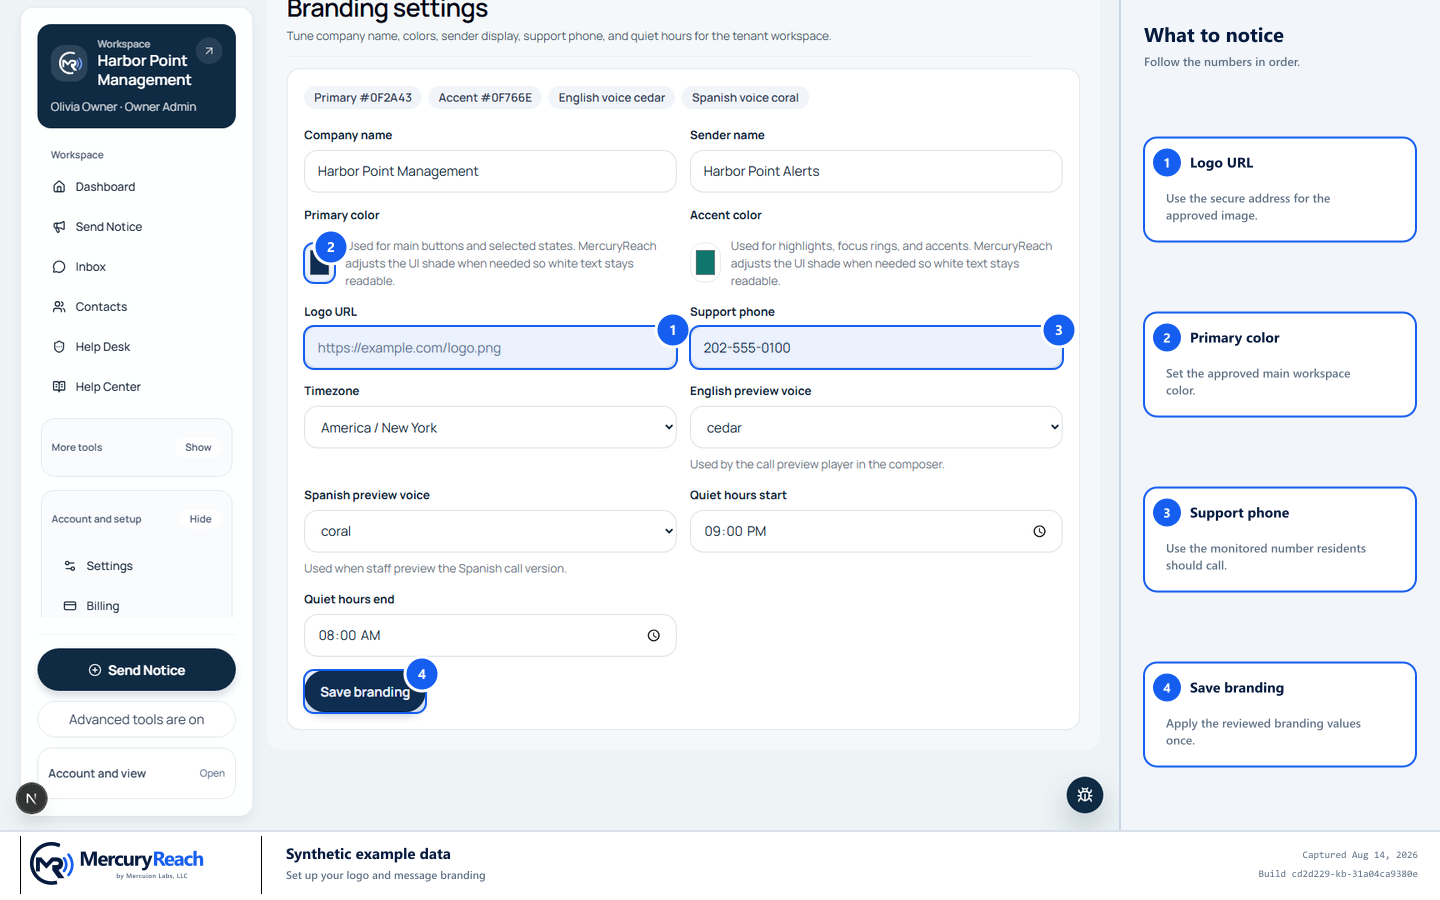Open time picker clock for Quiet hours end
This screenshot has height=900, width=1440.
[x=654, y=636]
